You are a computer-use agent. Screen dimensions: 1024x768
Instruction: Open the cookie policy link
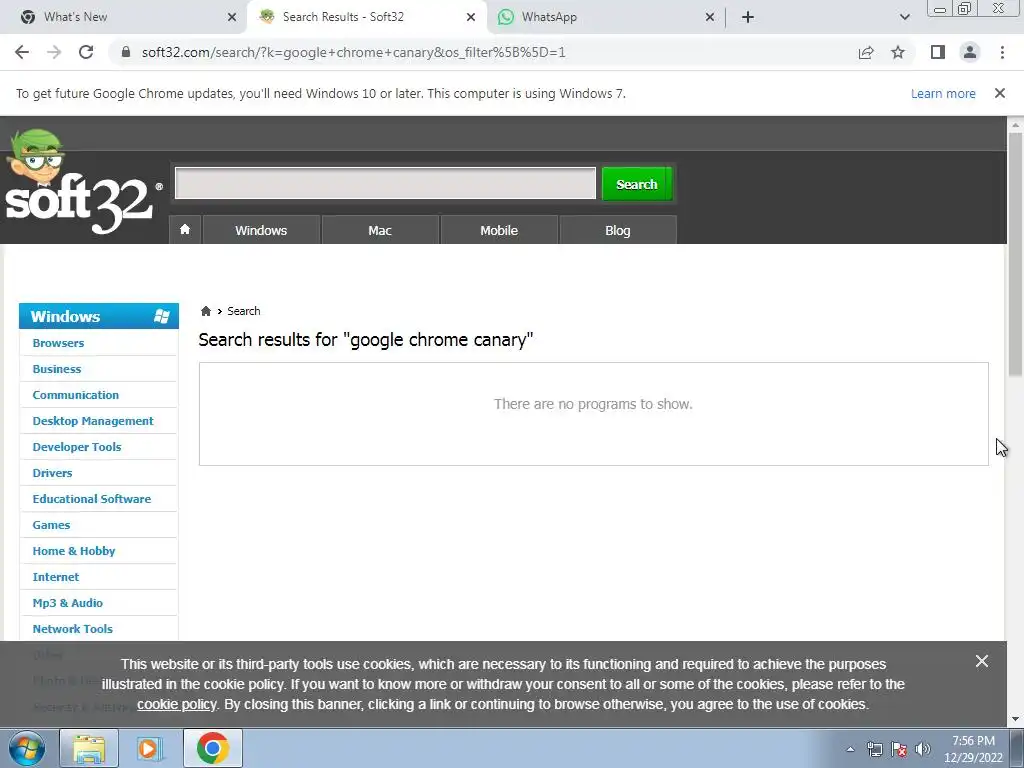coord(176,705)
